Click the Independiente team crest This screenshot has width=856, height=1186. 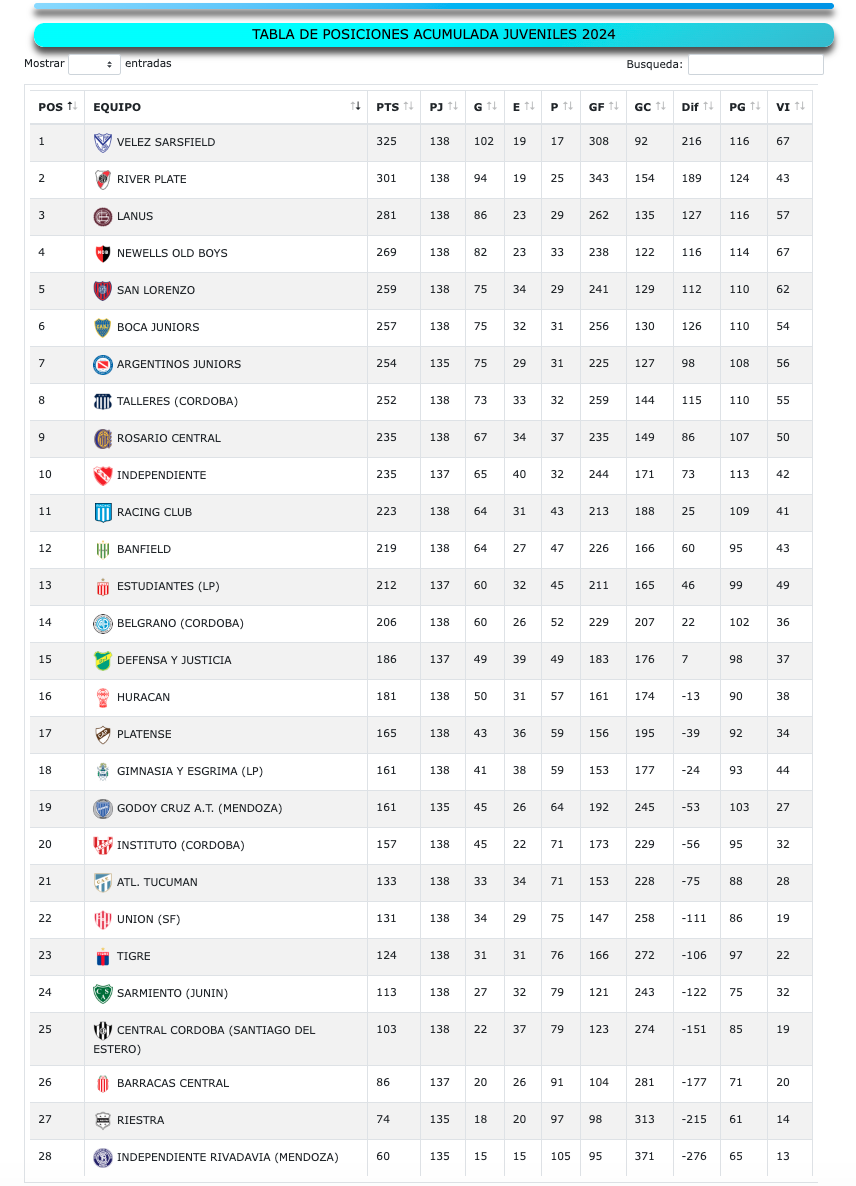point(102,475)
